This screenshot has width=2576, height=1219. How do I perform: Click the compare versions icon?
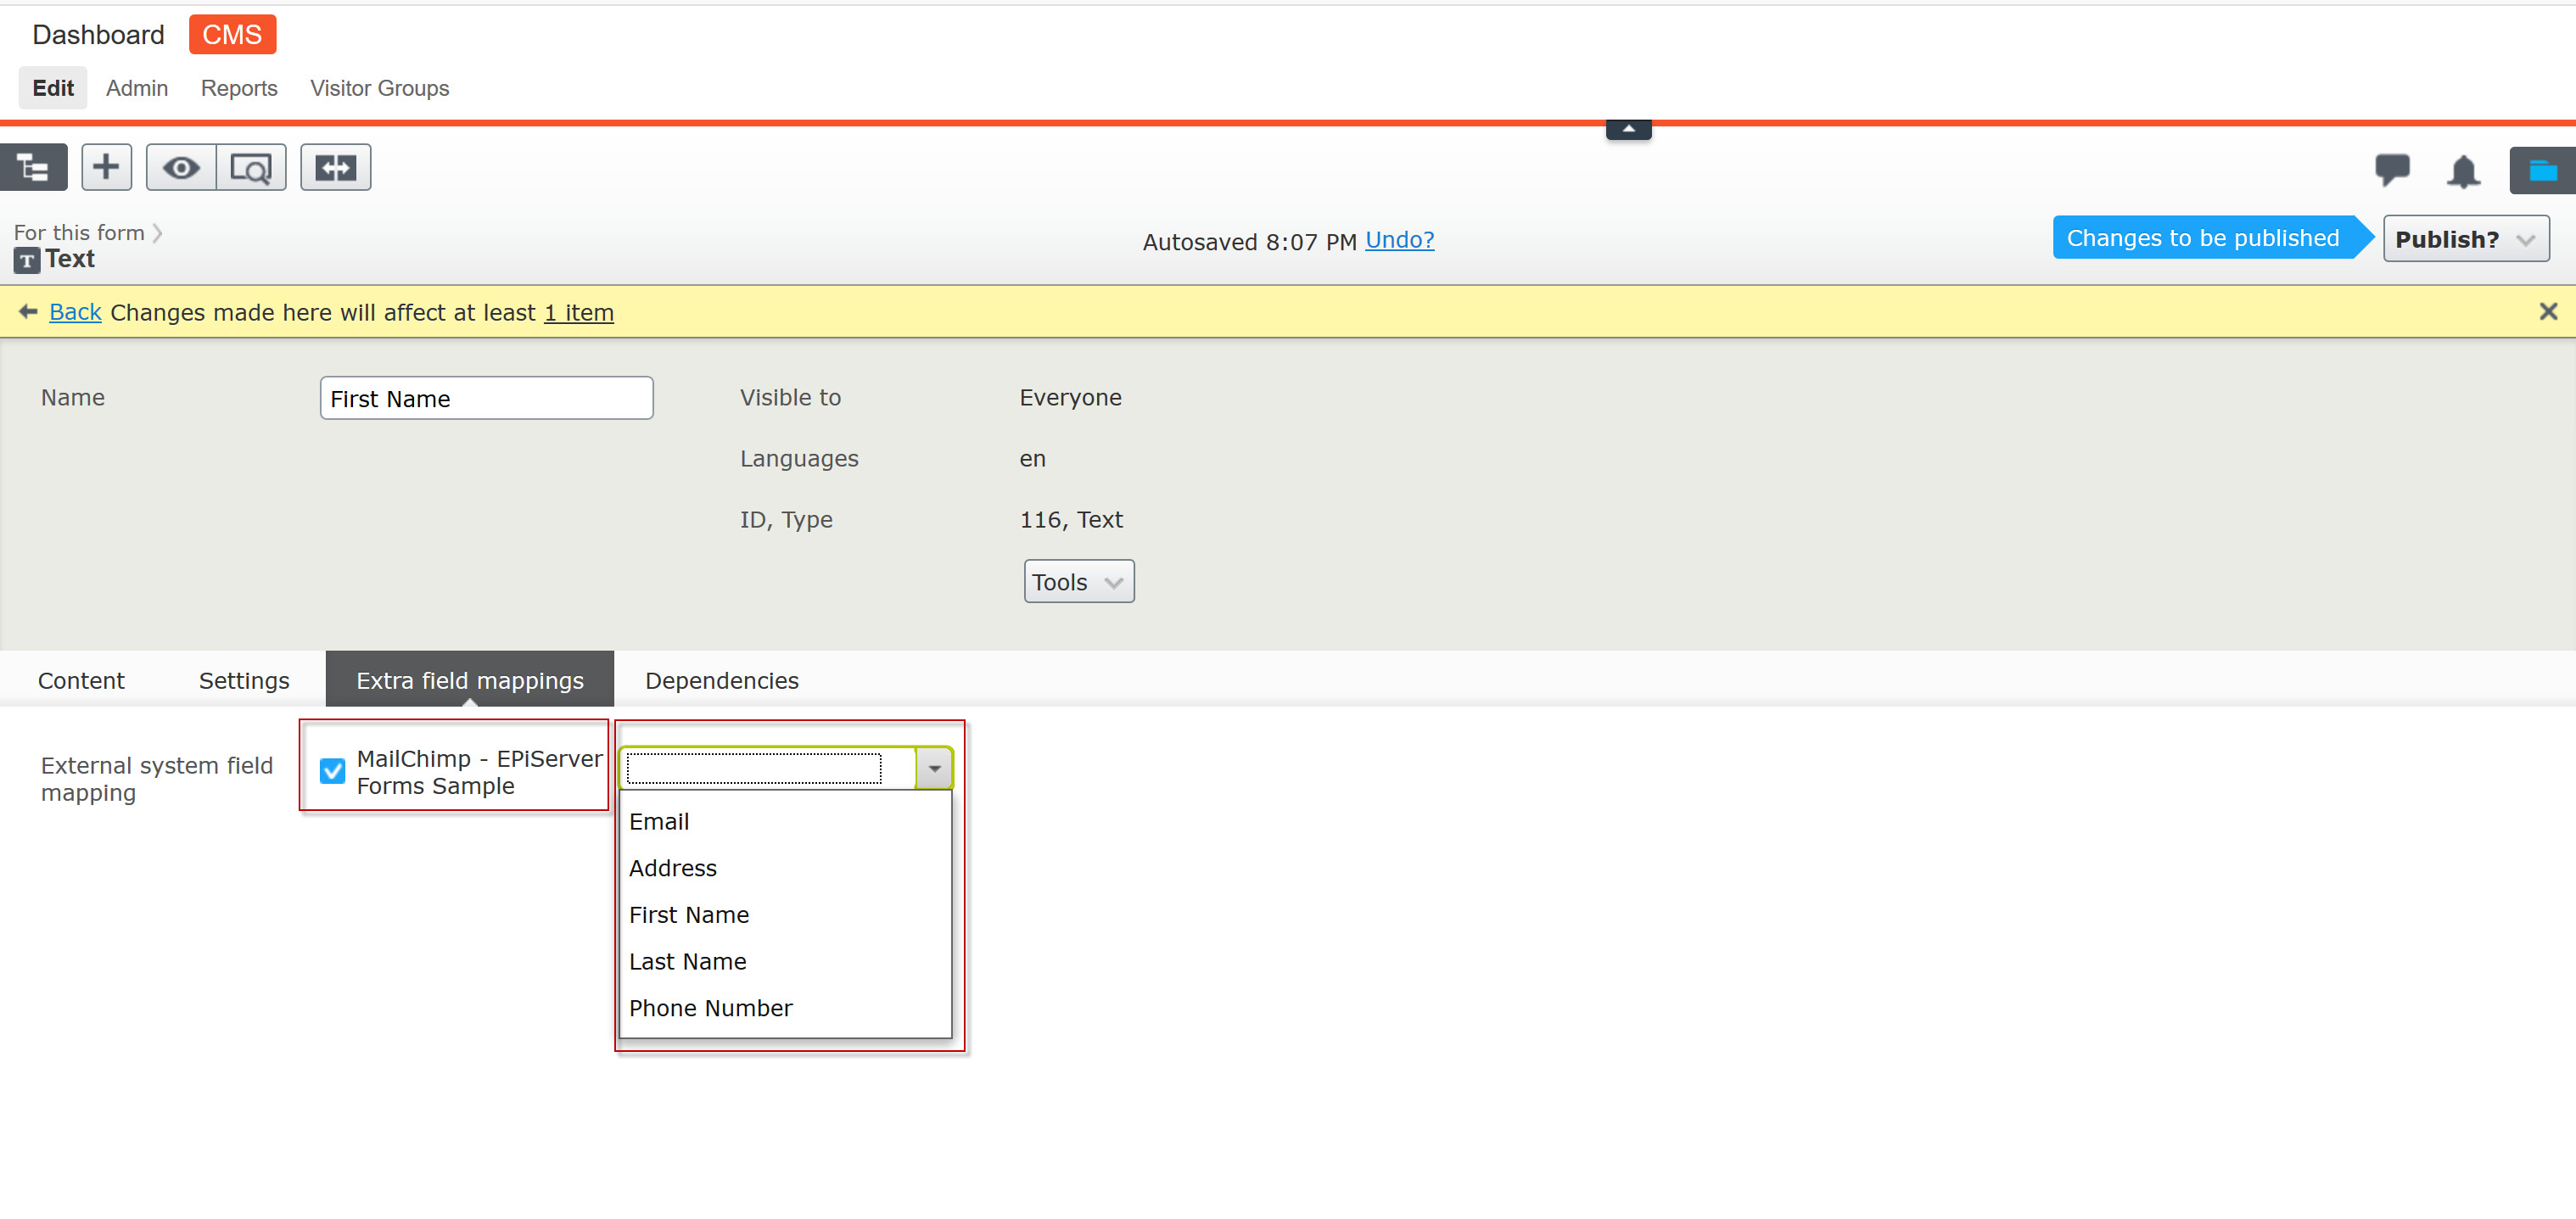(x=336, y=167)
